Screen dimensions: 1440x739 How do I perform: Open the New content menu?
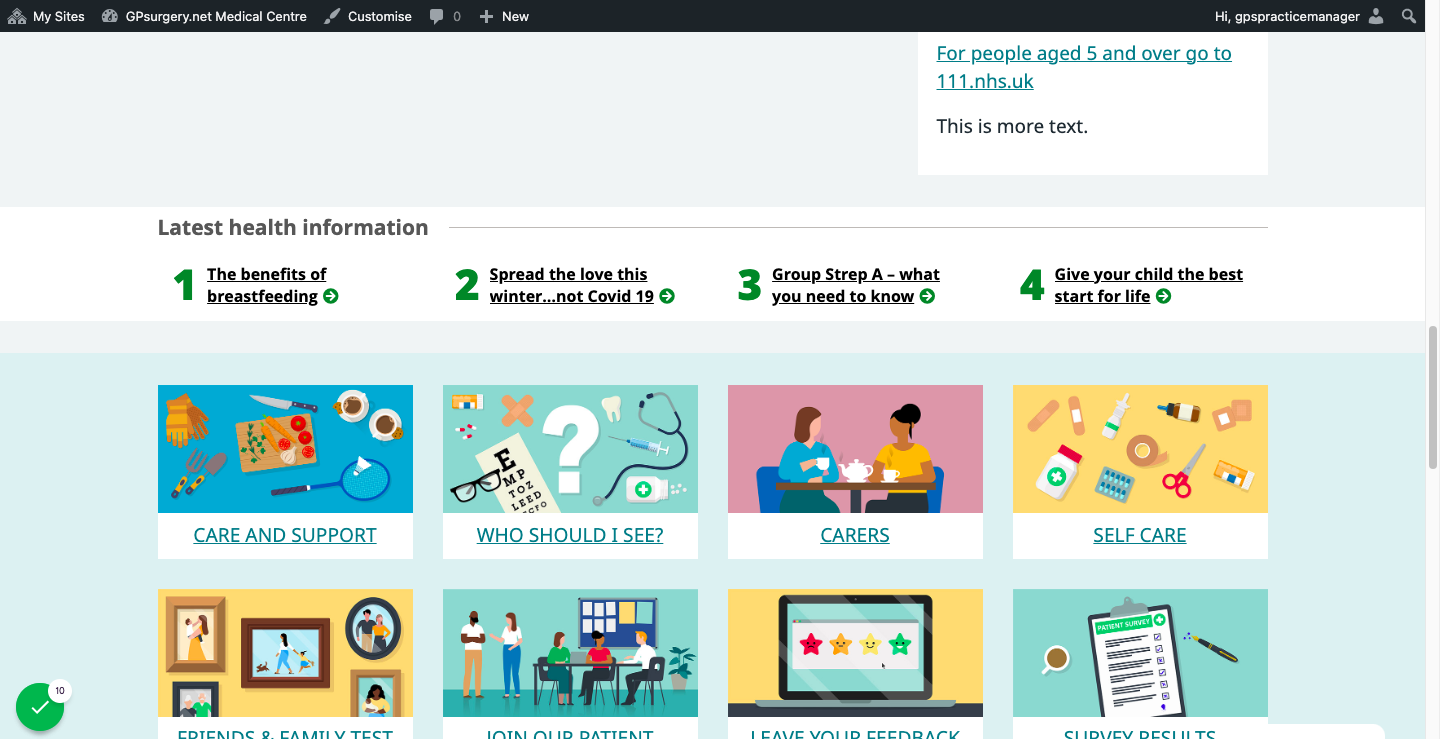pyautogui.click(x=504, y=16)
